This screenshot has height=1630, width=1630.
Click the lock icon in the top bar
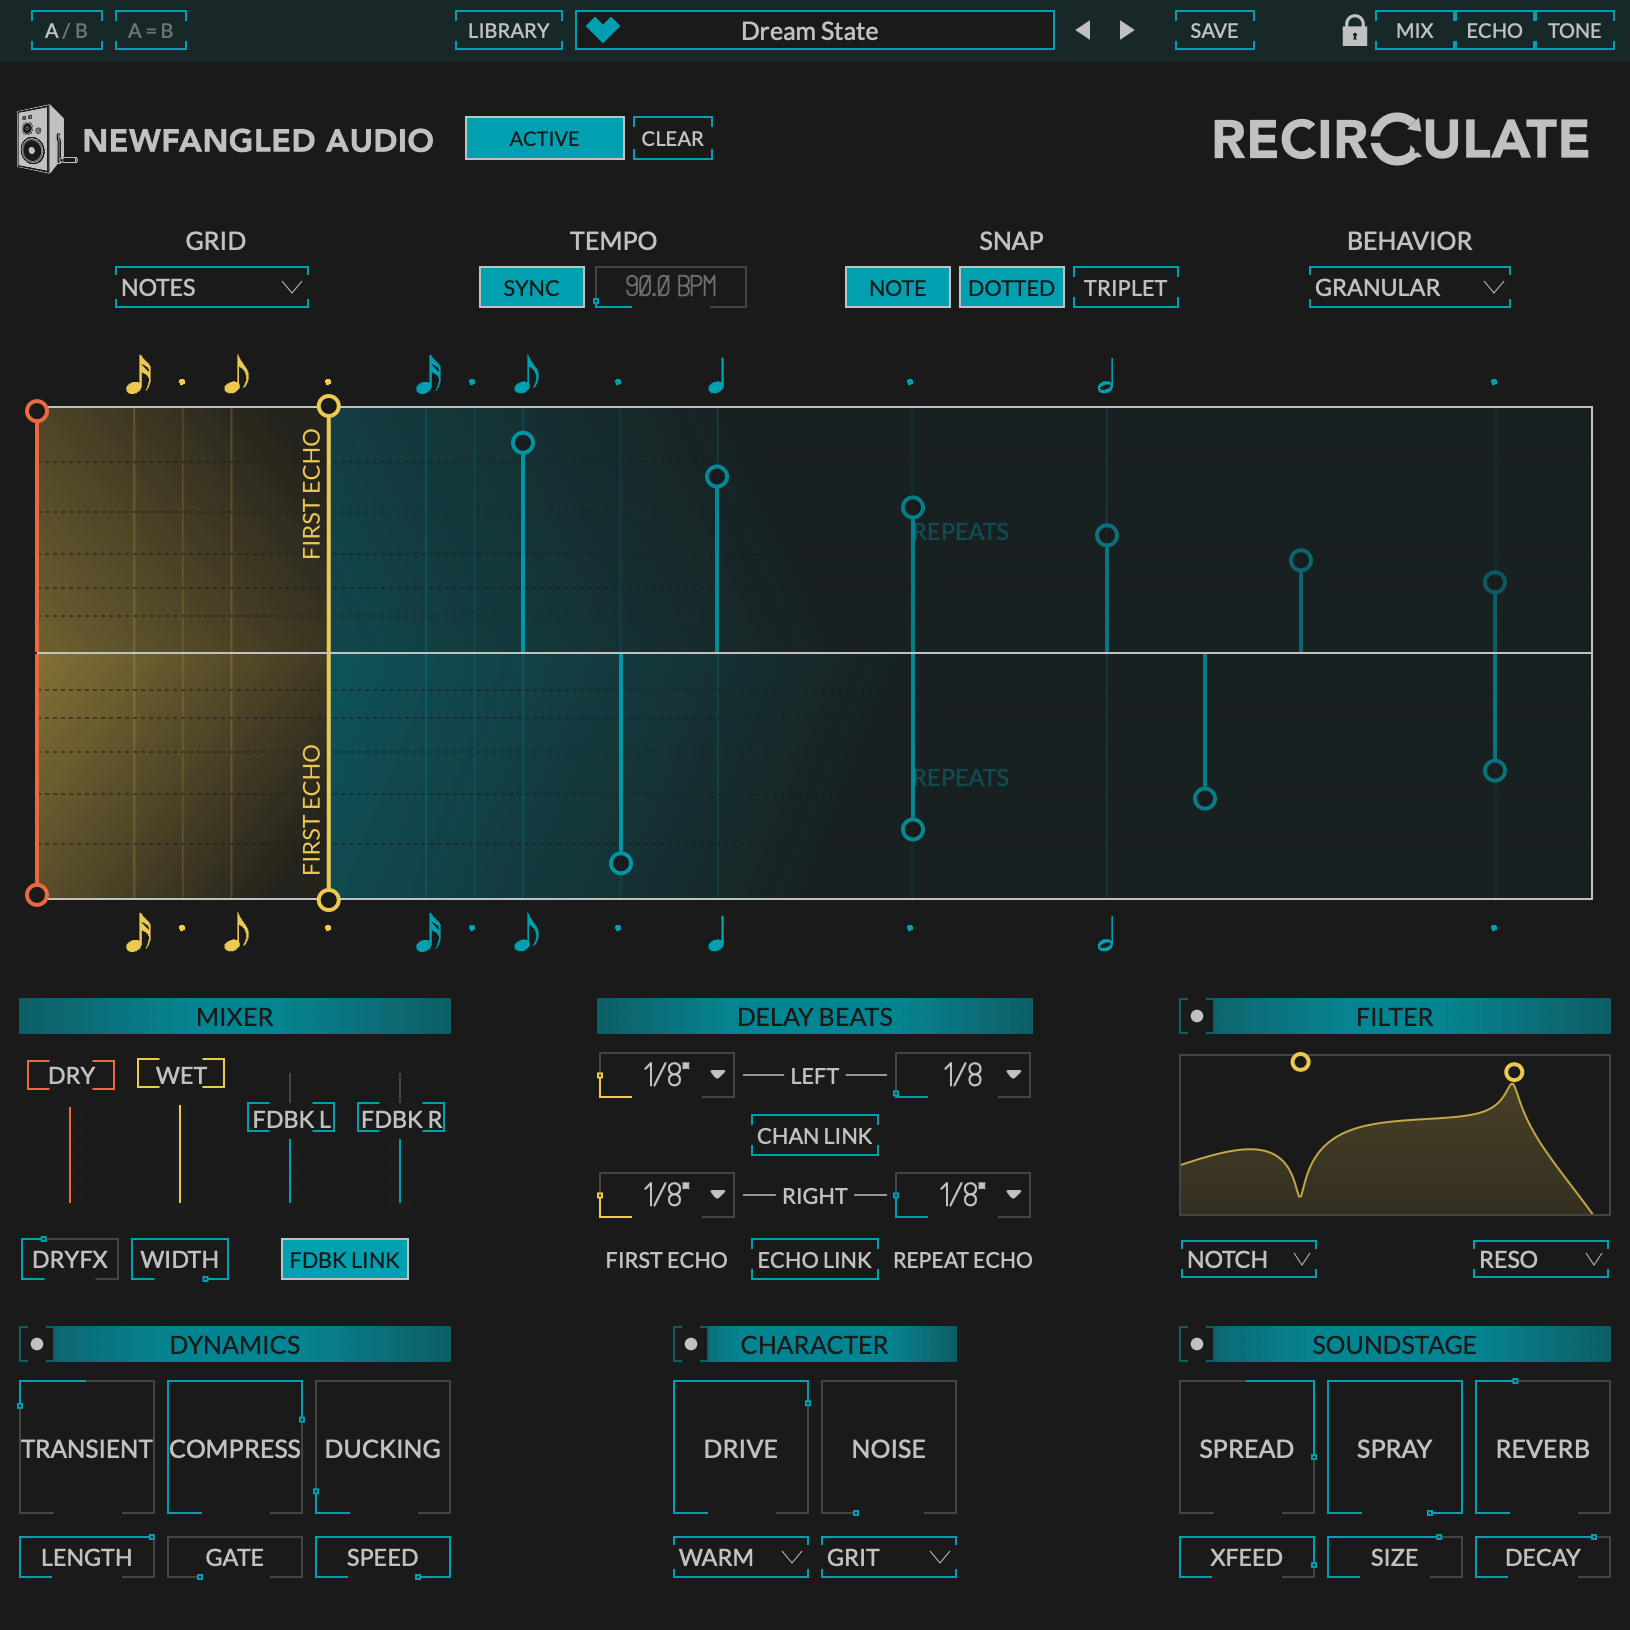1354,31
